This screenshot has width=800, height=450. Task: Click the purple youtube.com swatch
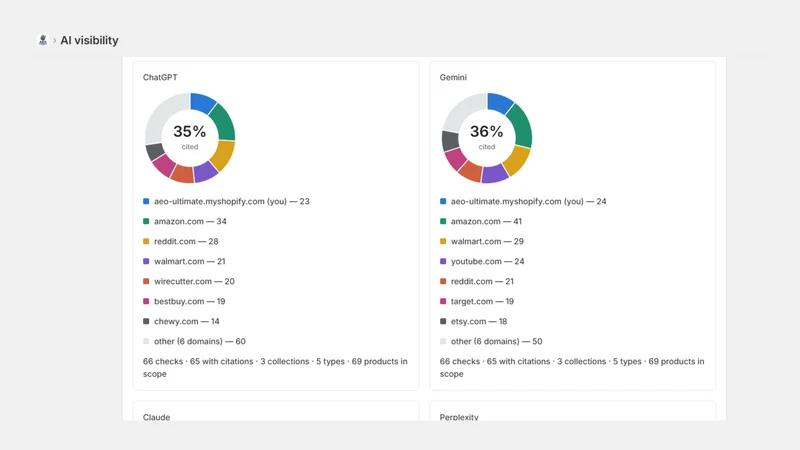(x=443, y=261)
